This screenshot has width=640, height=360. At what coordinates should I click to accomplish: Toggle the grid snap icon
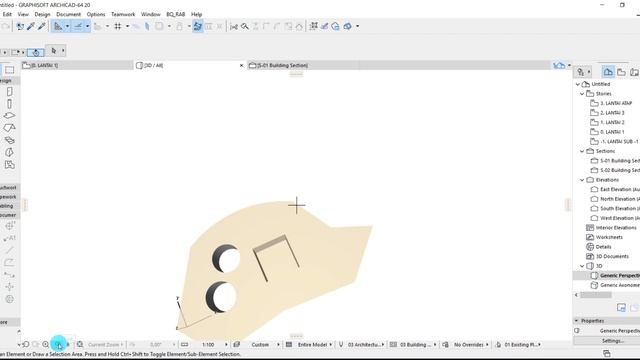(118, 27)
